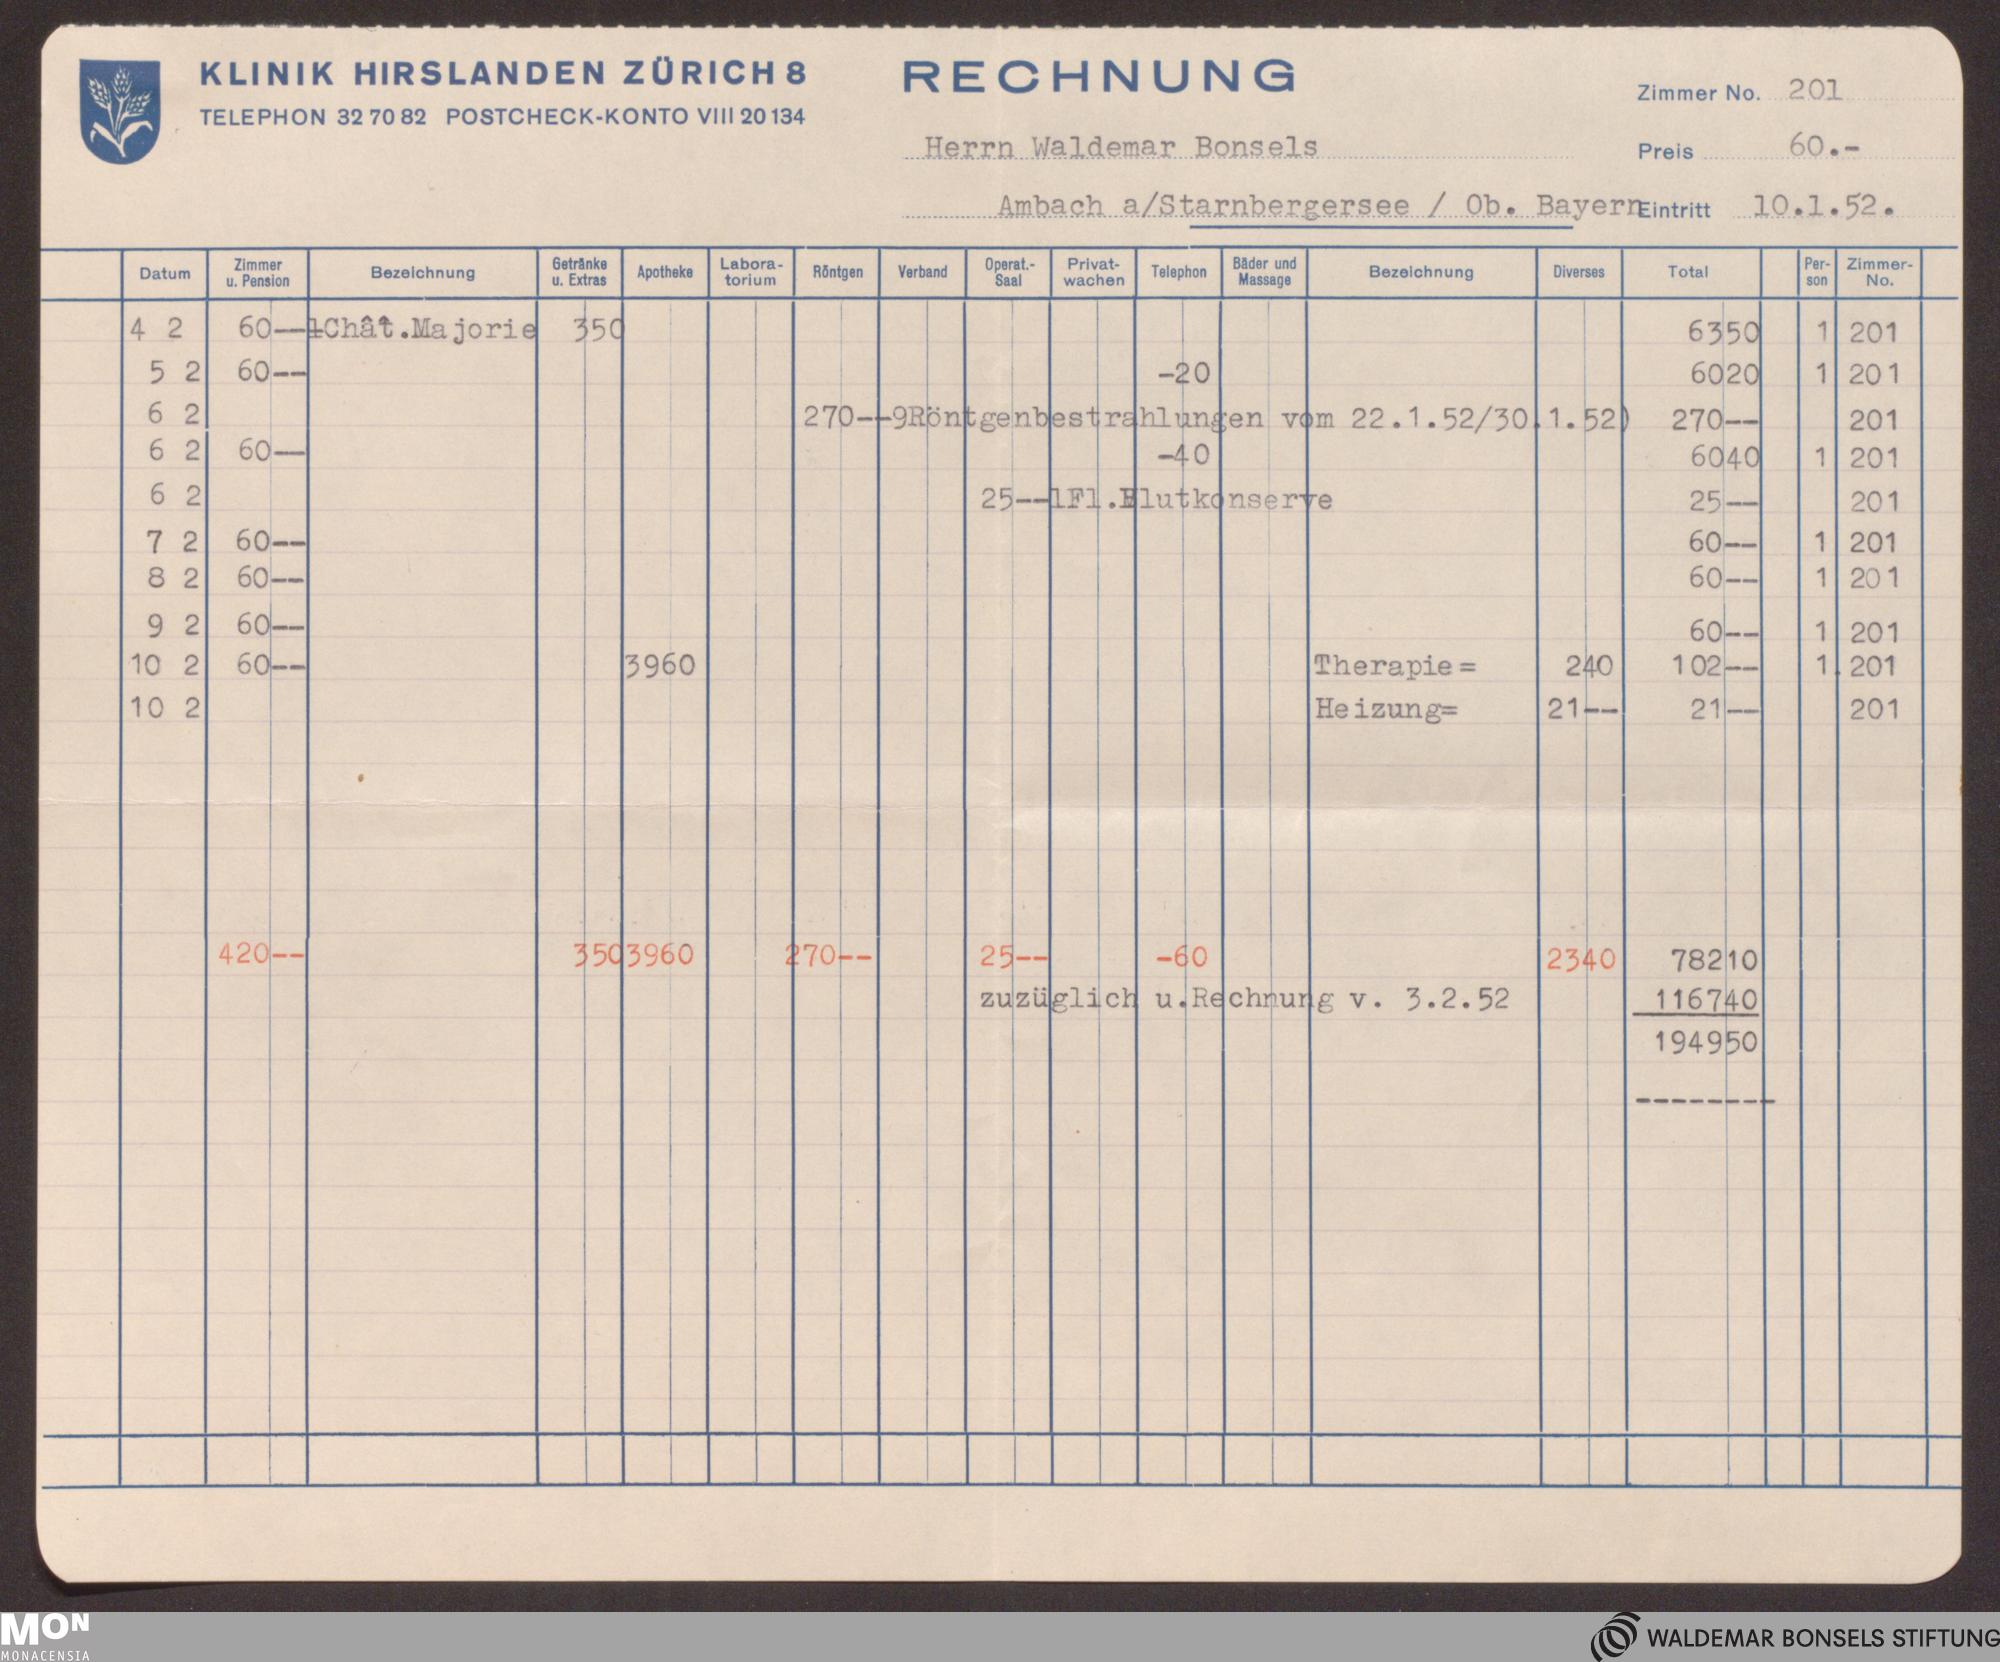Click the Klinik Hirslanden wheat crest logo
The width and height of the screenshot is (2000, 1662).
coord(119,111)
